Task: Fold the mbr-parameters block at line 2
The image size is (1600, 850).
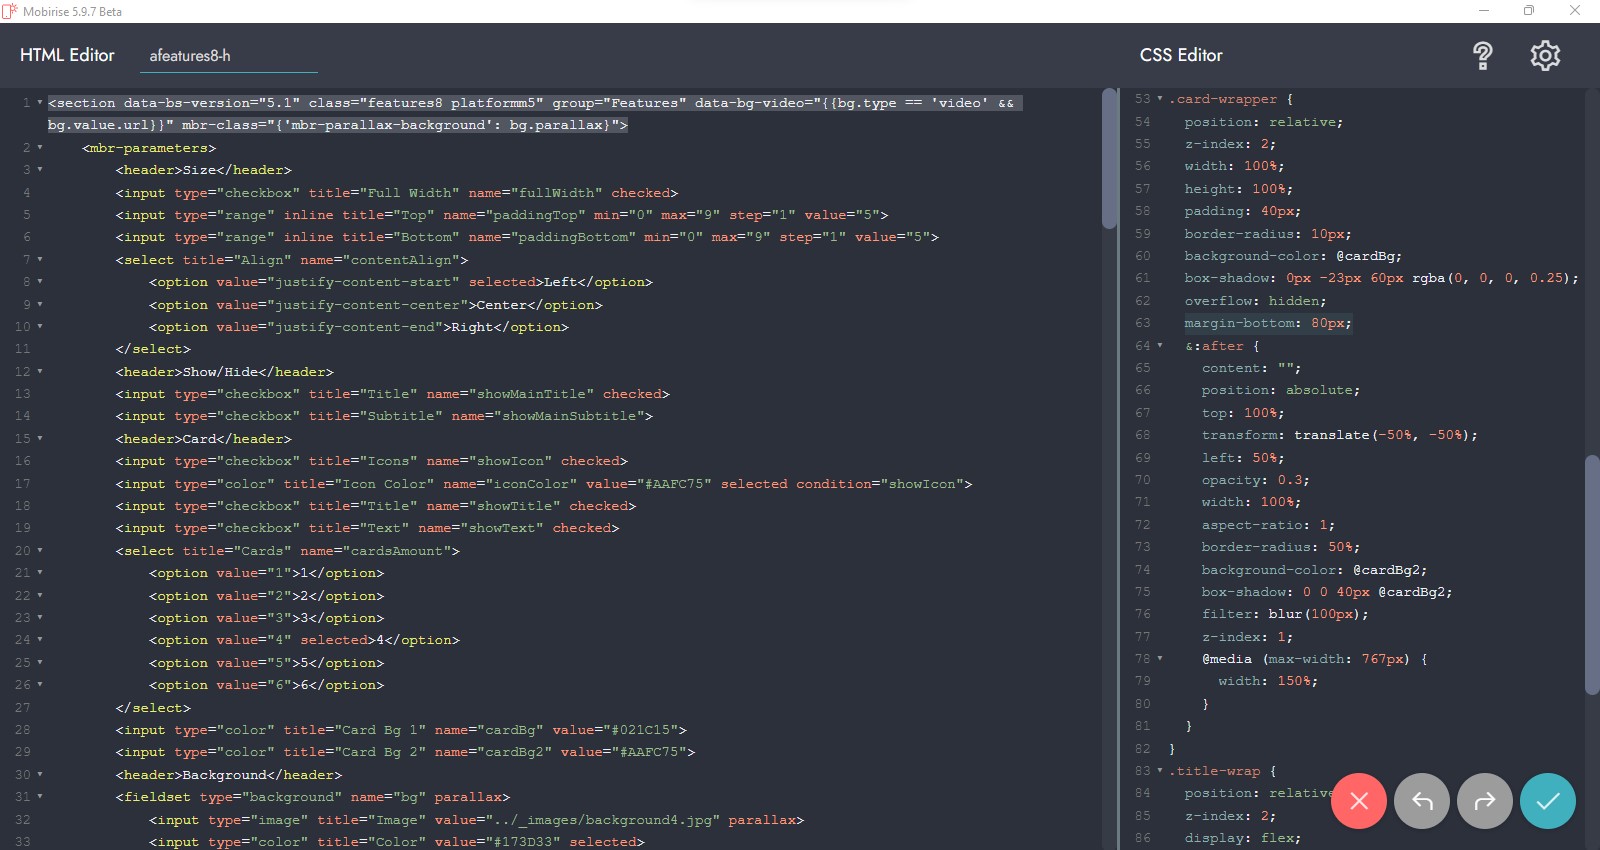Action: [x=40, y=148]
